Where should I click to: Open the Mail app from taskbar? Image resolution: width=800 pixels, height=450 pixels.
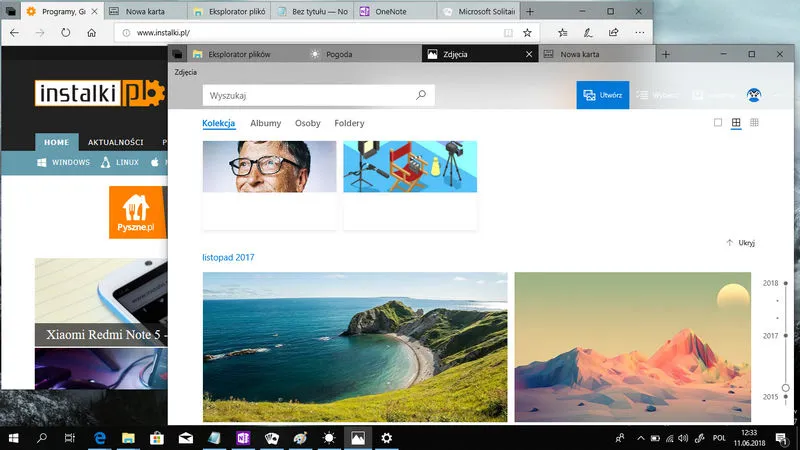[186, 438]
